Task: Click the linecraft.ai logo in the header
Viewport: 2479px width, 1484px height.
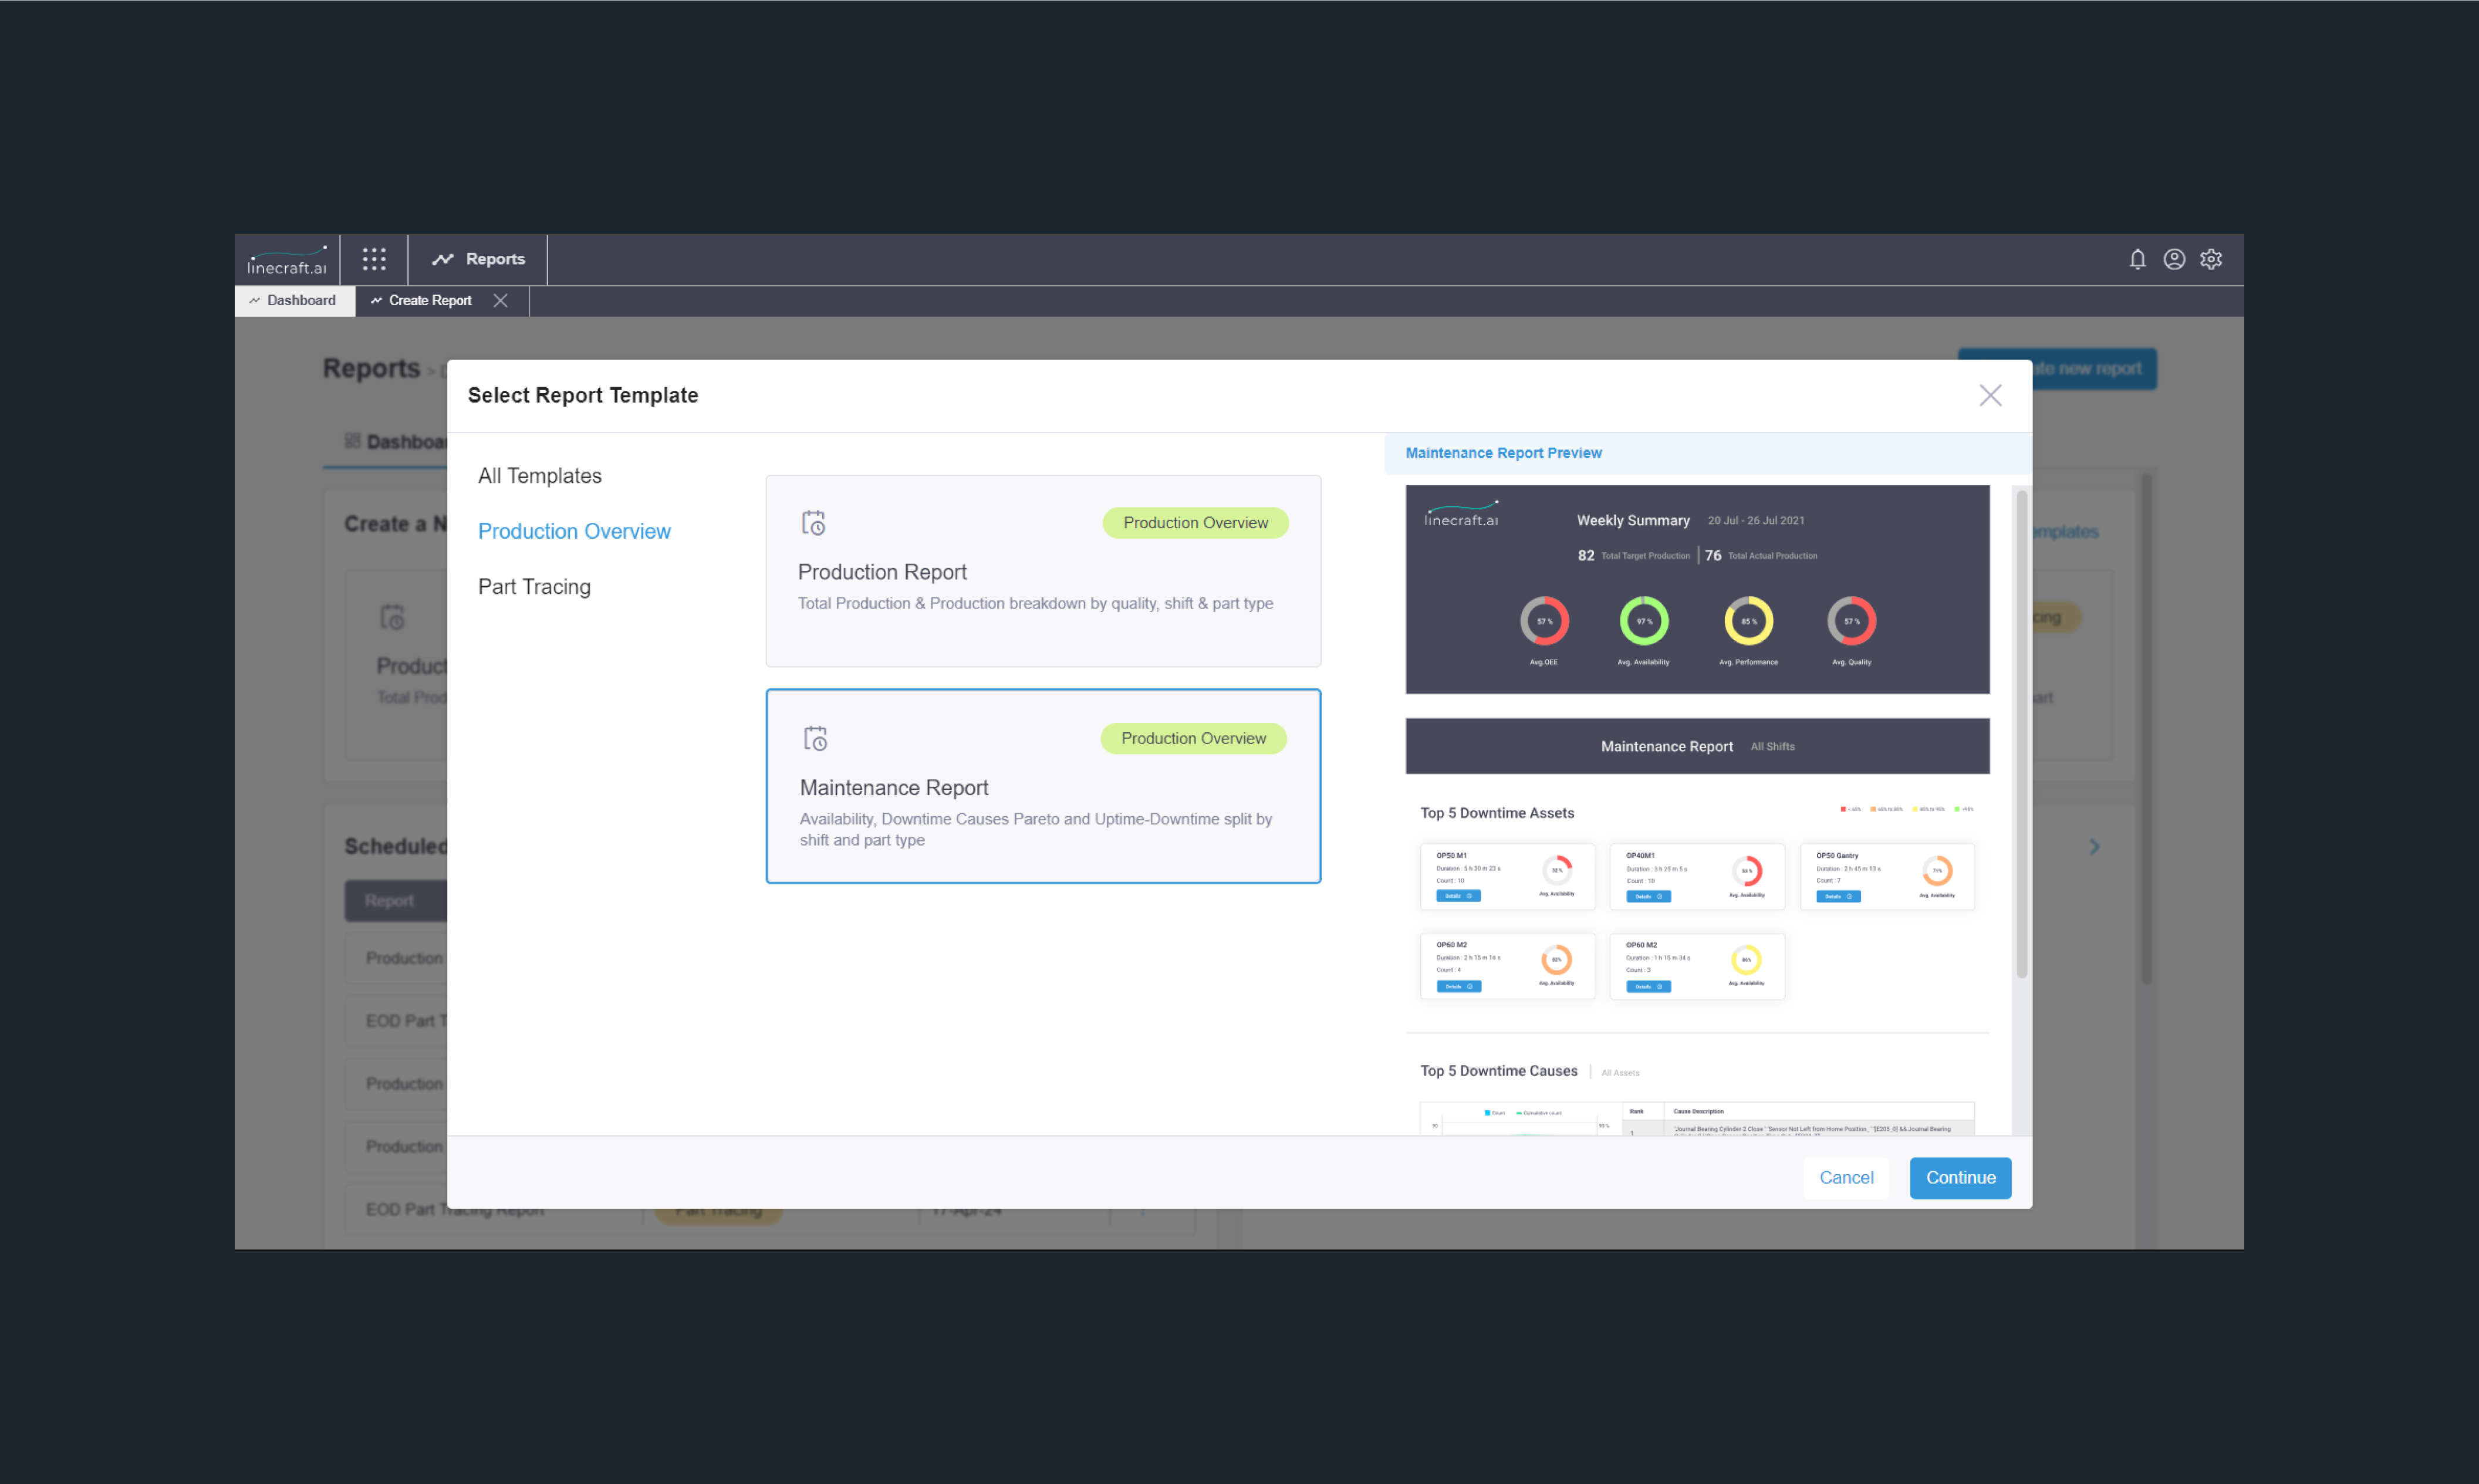Action: (x=287, y=260)
